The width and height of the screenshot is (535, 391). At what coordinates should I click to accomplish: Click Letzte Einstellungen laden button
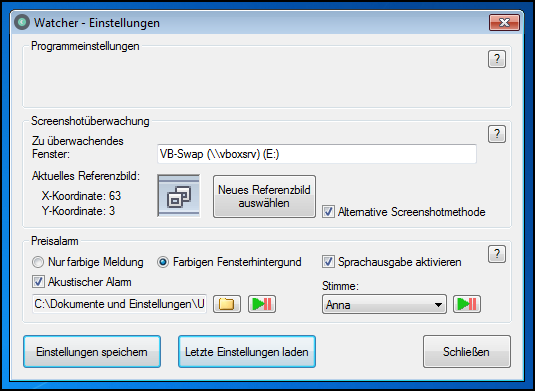tap(247, 352)
